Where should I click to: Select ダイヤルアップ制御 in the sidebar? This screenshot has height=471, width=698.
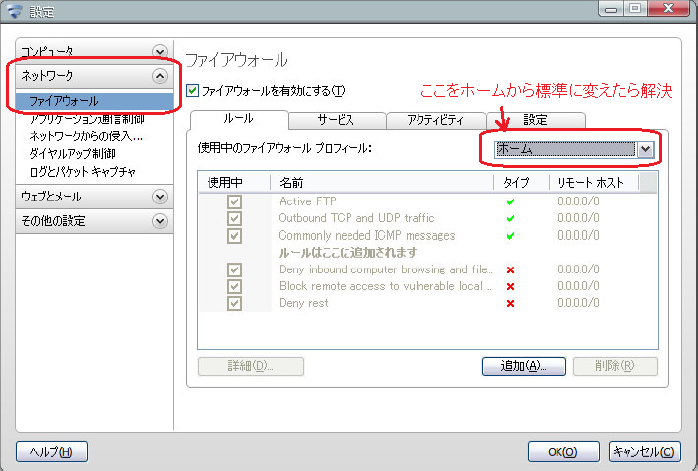click(x=72, y=154)
